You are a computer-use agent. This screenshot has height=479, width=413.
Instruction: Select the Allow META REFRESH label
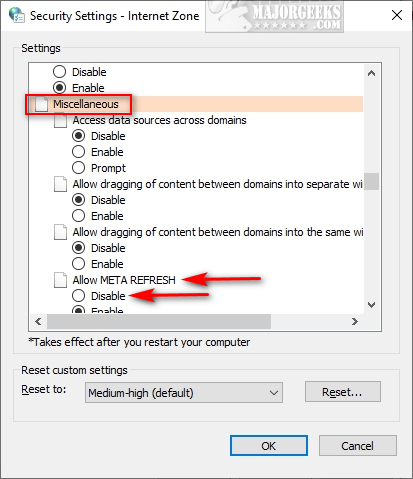pos(124,280)
